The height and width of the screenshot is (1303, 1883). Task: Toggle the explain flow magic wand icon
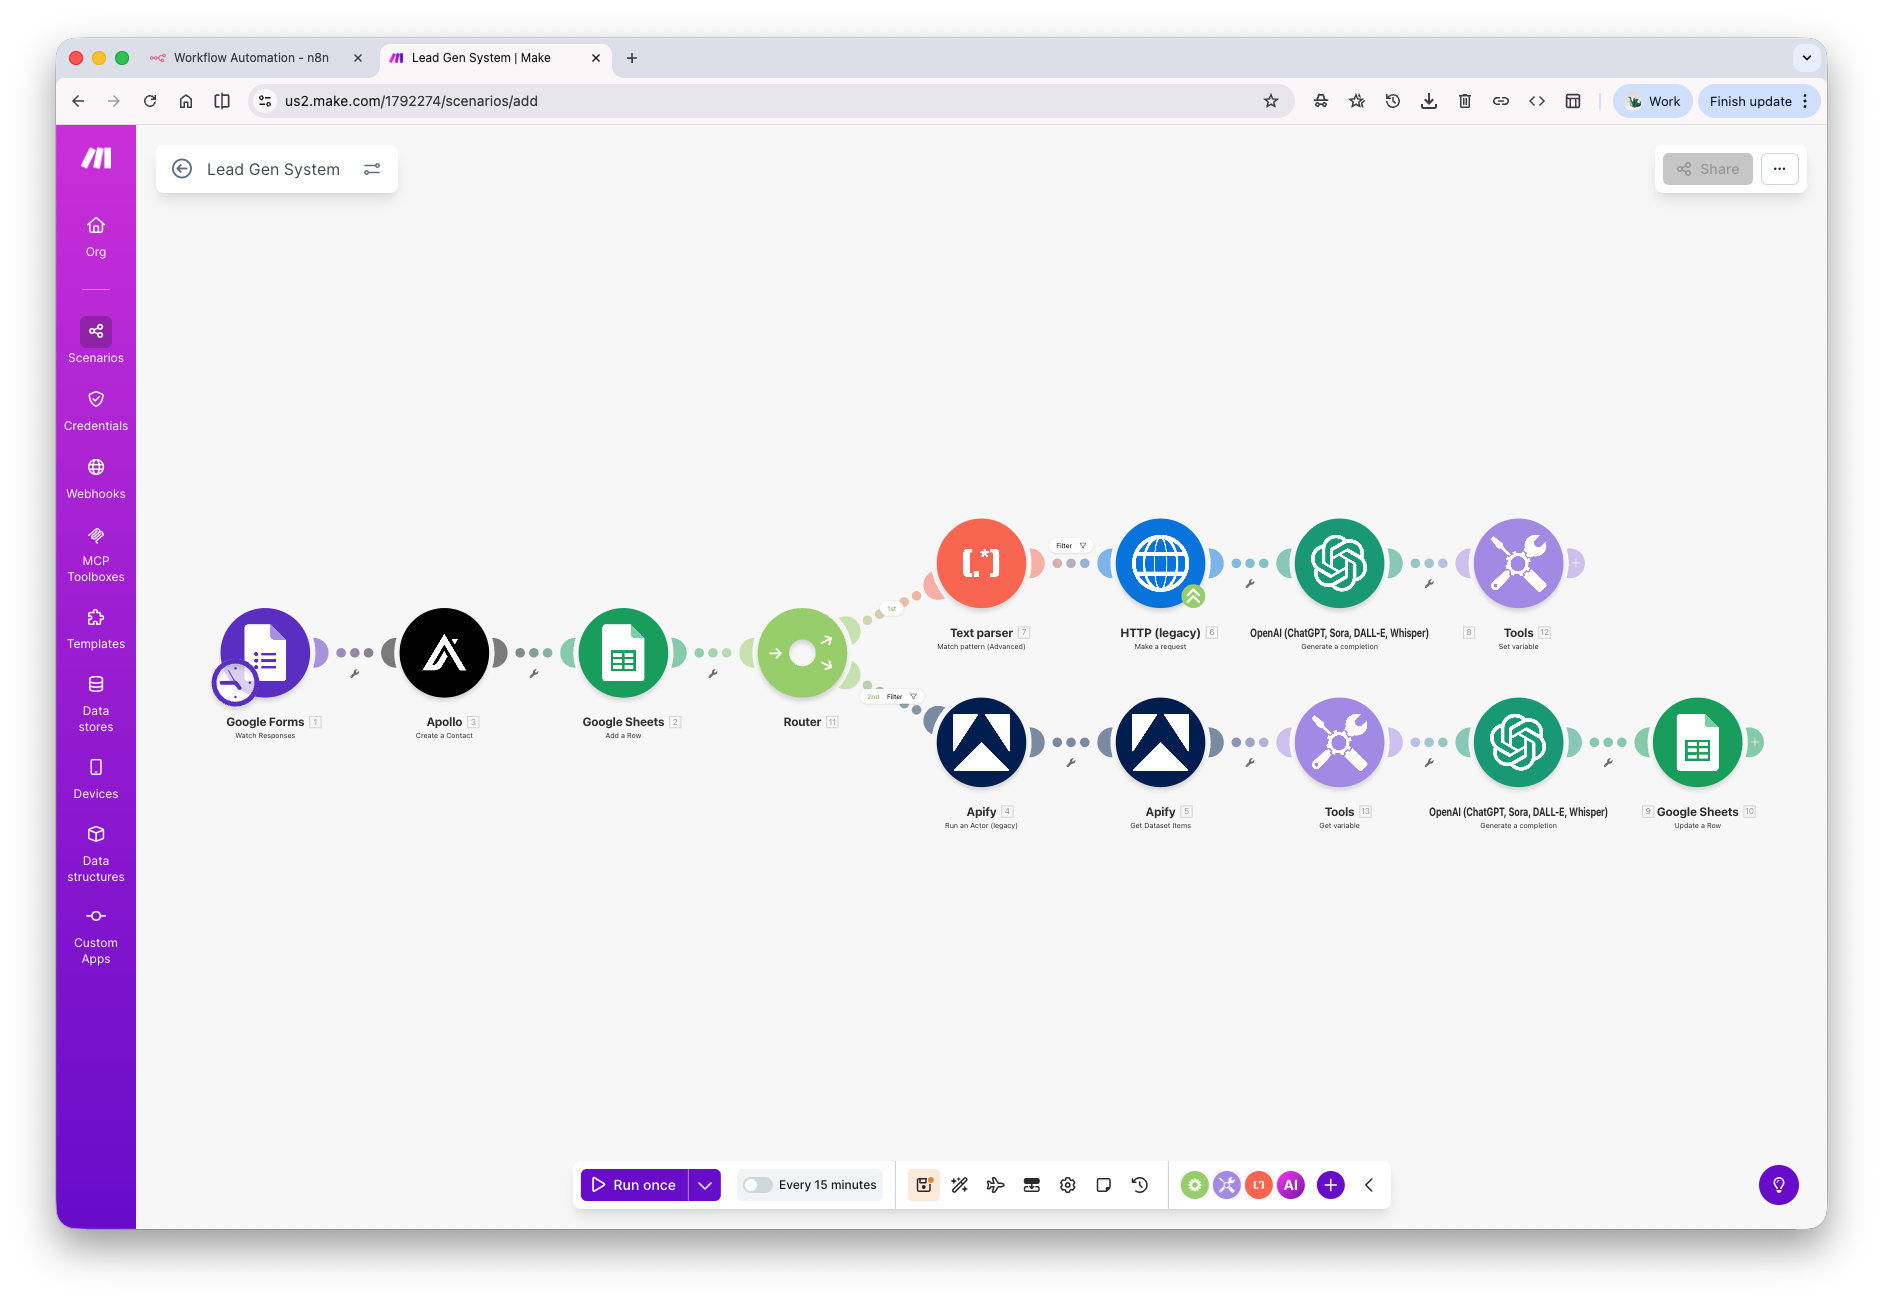pos(959,1185)
